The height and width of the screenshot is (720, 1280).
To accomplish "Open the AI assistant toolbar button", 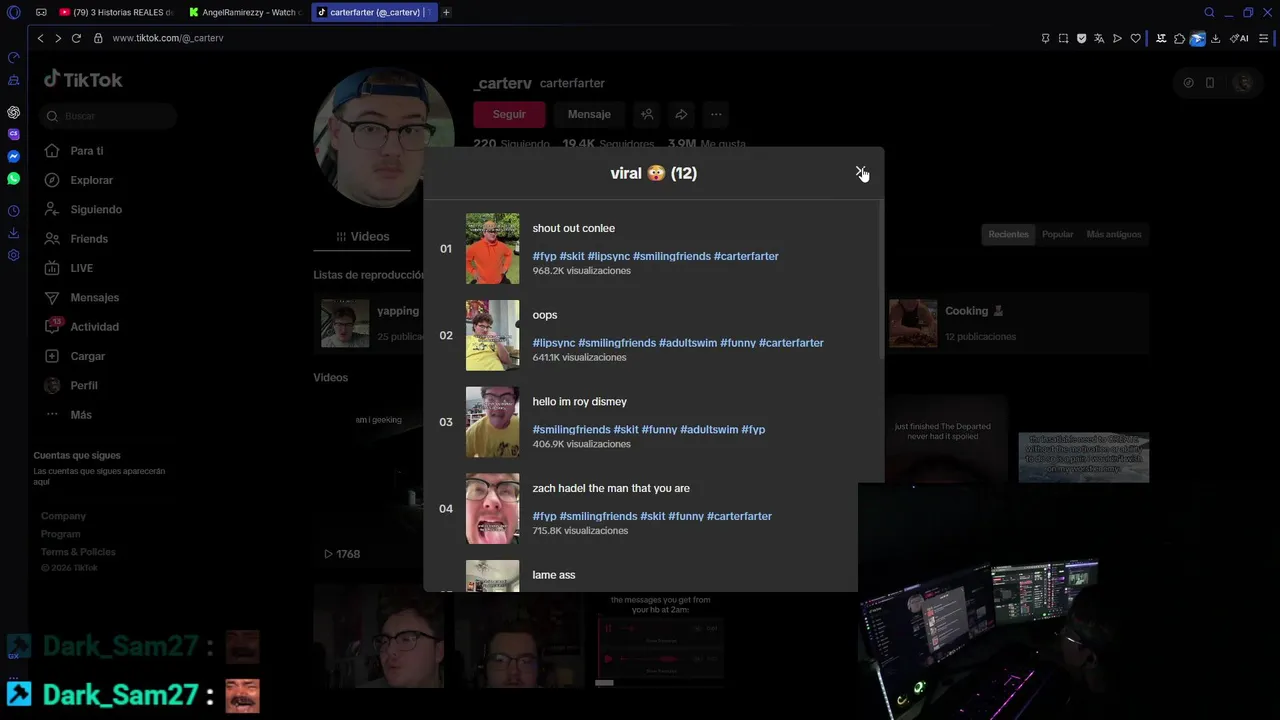I will [x=1239, y=38].
